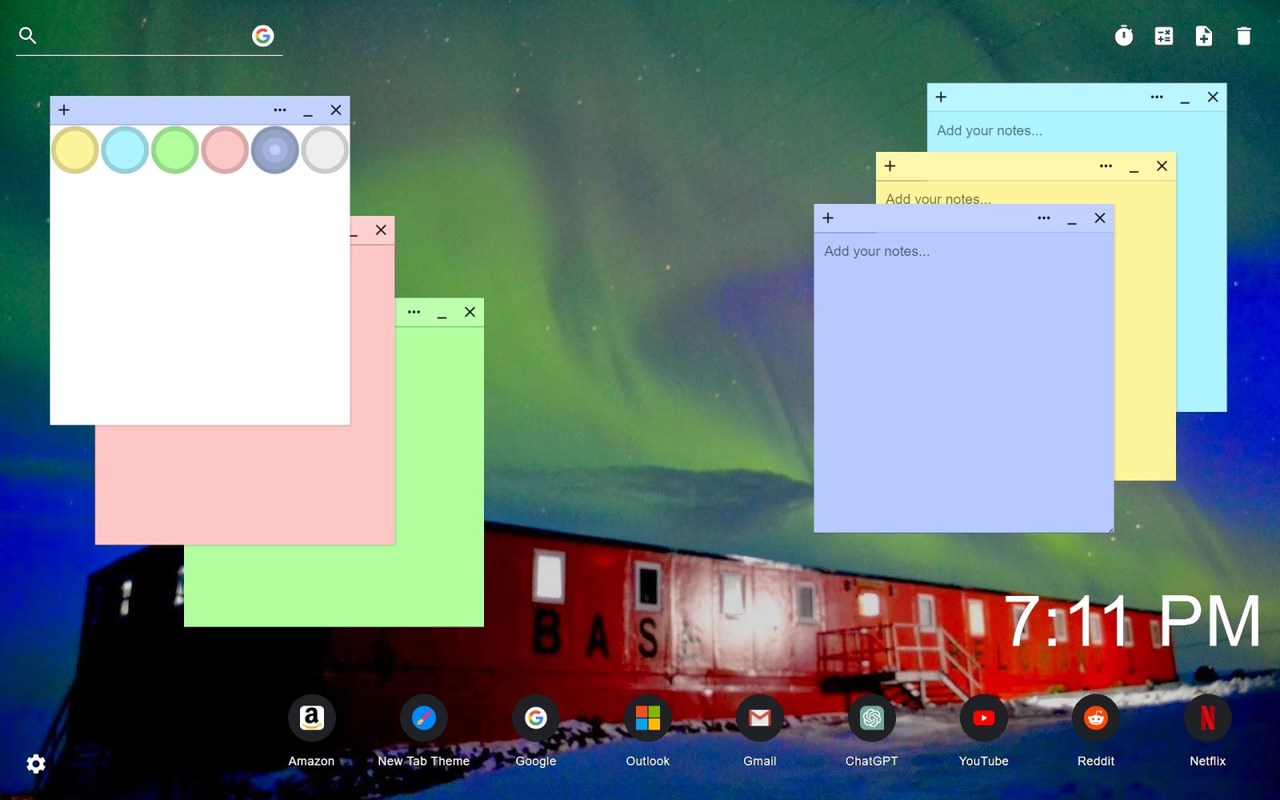
Task: Launch the ChatGPT shortcut
Action: [872, 718]
